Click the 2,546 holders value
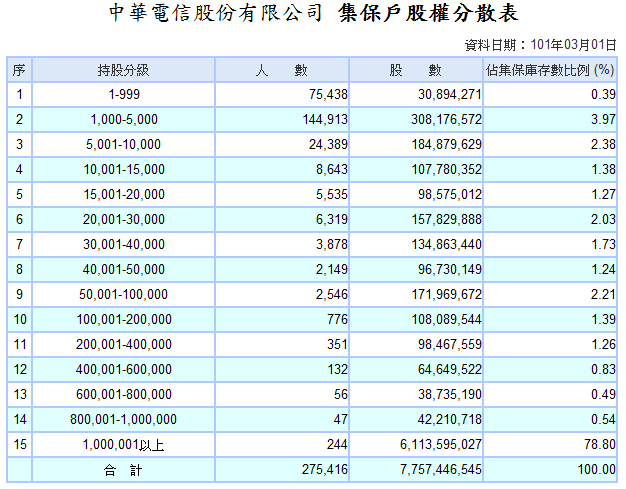This screenshot has height=489, width=626. coord(331,295)
